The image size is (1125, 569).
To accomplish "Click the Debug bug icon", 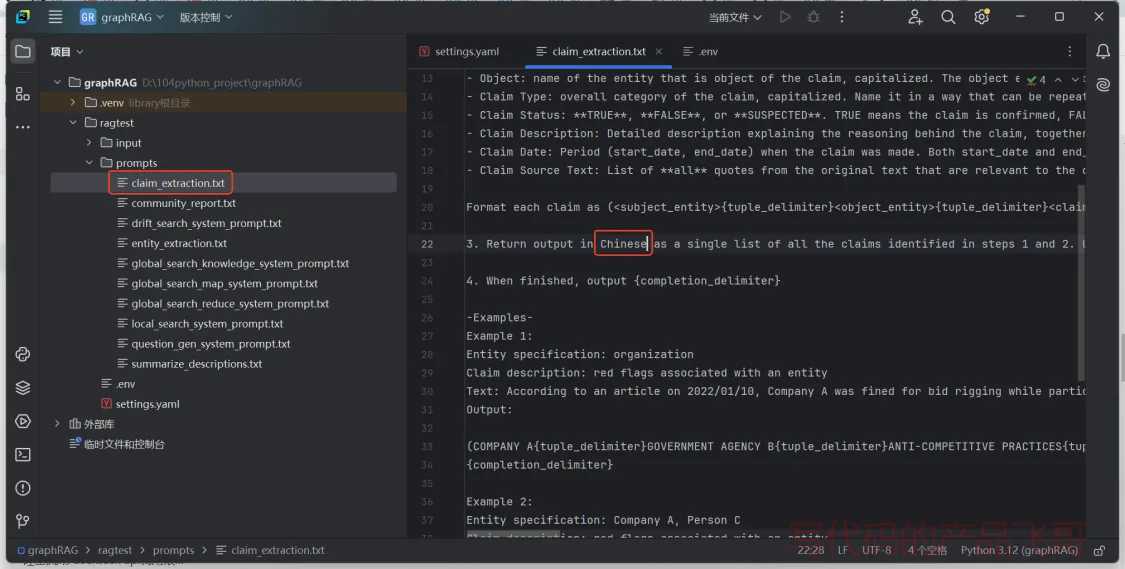I will click(x=814, y=17).
